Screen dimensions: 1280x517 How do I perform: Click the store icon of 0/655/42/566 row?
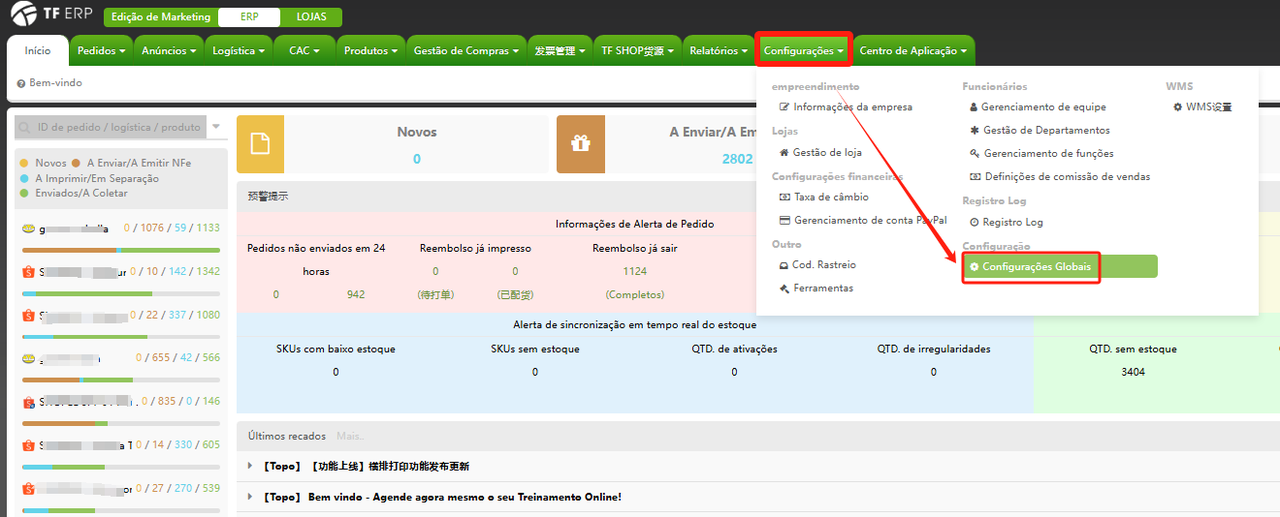click(x=28, y=358)
